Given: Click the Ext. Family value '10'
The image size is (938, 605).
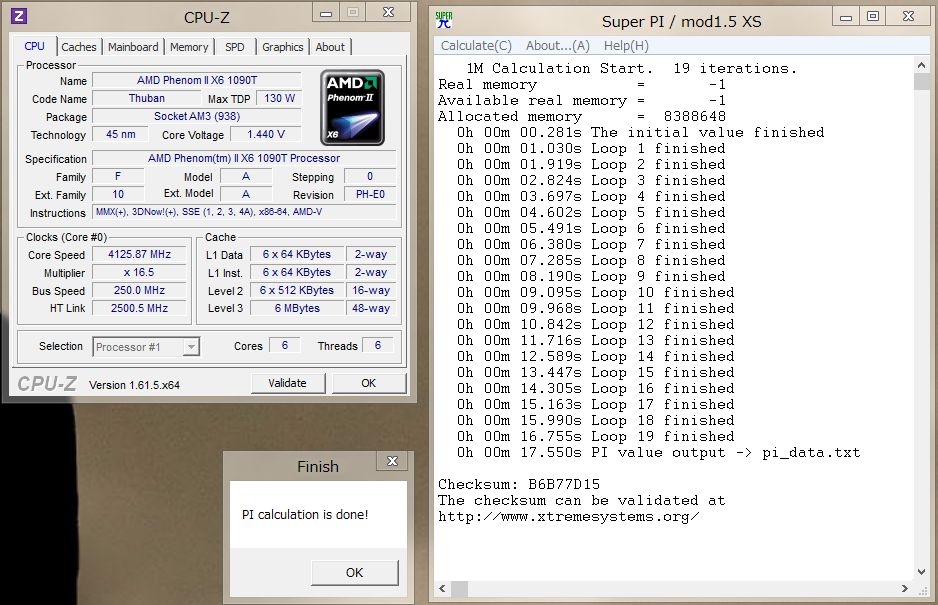Looking at the screenshot, I should tap(118, 194).
